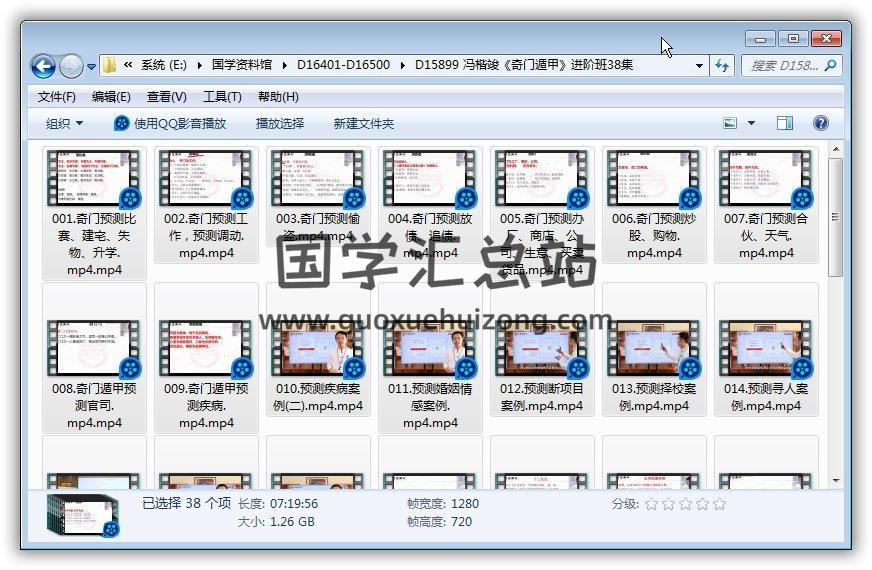Click the Forward navigation arrow button
The image size is (872, 570).
tap(71, 66)
